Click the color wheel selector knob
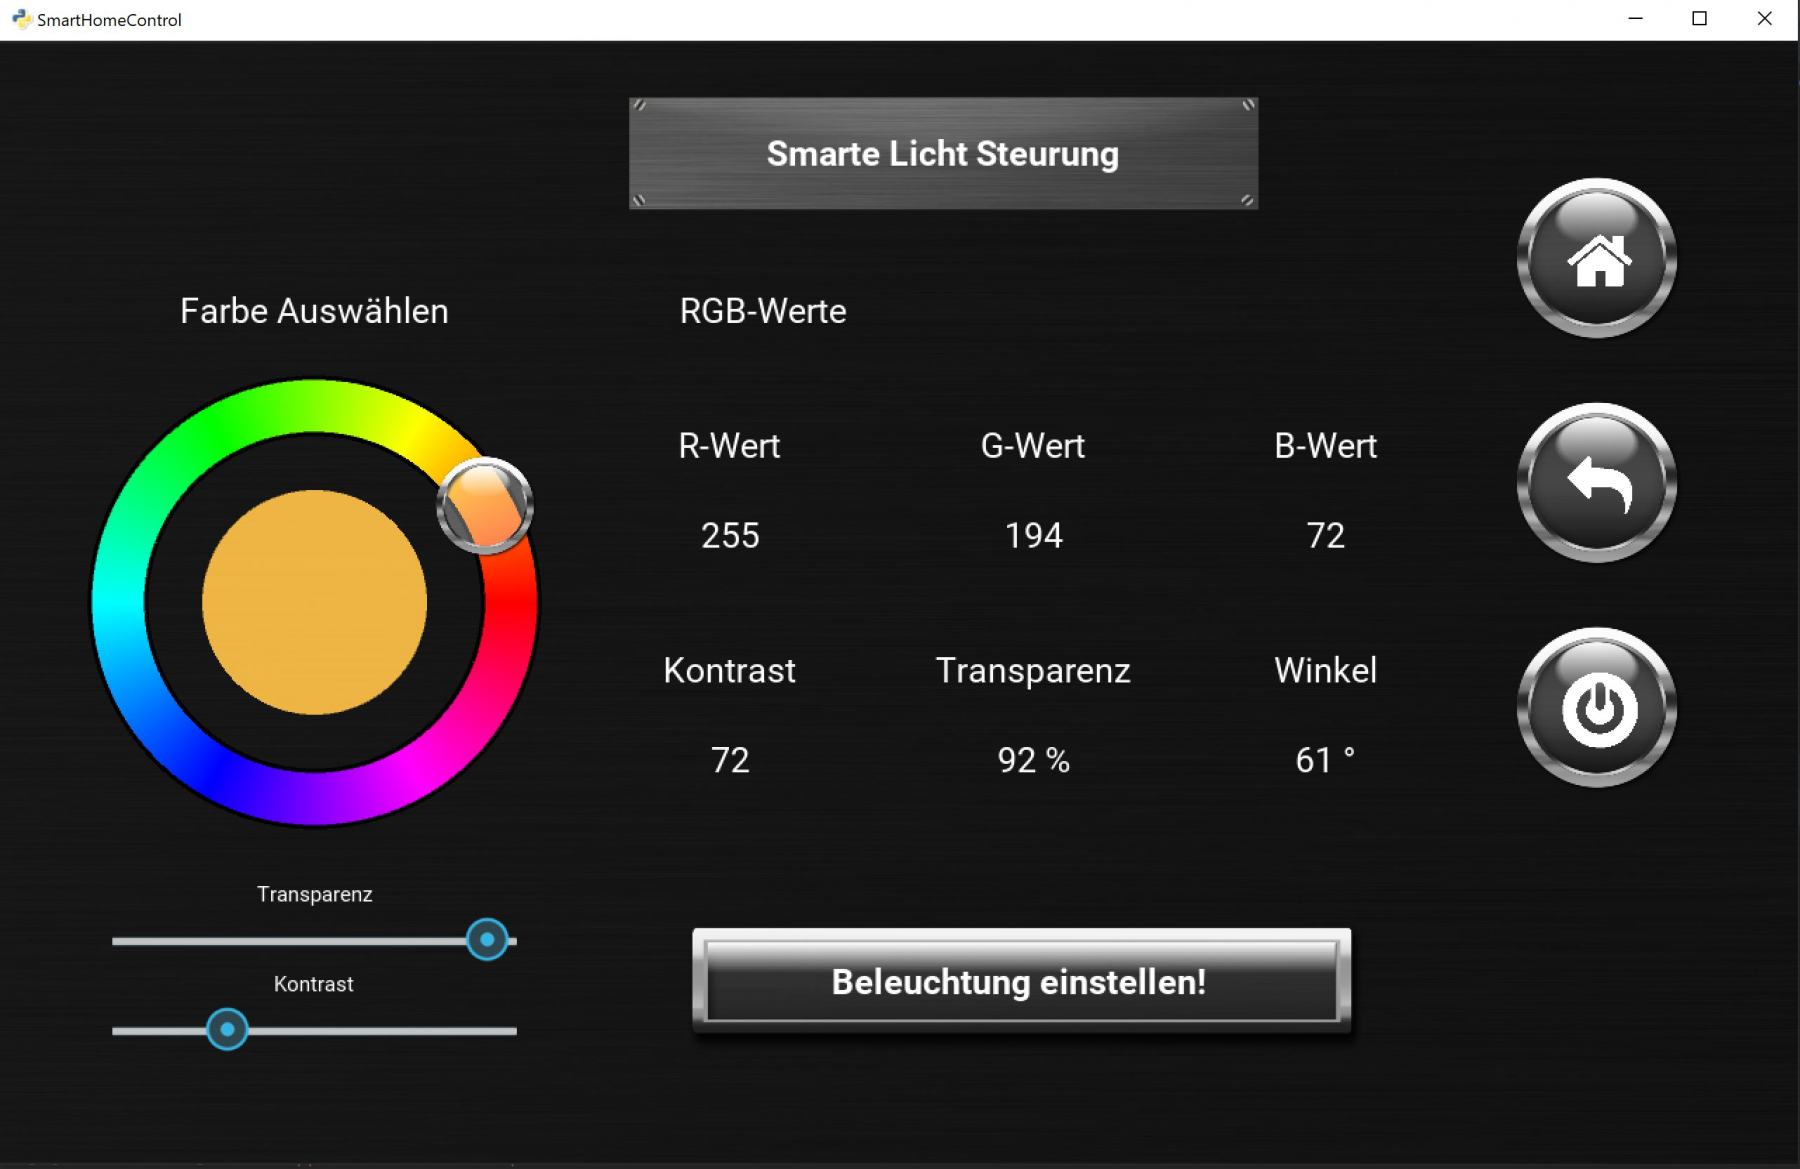Viewport: 1800px width, 1169px height. [x=485, y=506]
